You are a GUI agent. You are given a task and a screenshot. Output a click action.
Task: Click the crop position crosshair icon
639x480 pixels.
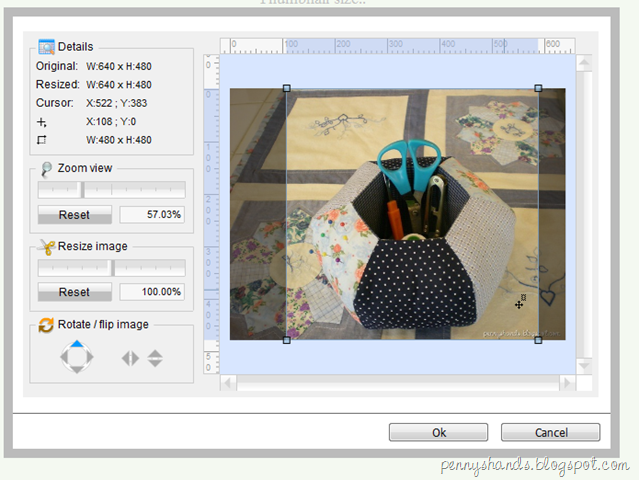(x=42, y=122)
